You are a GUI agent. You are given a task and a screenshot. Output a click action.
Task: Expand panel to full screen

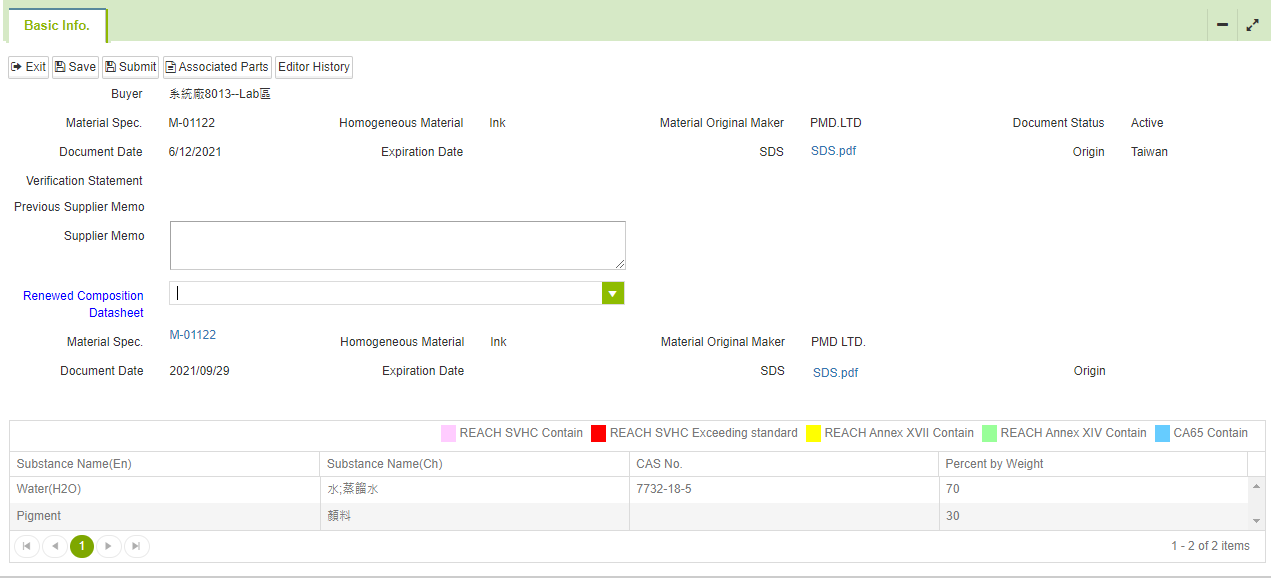pyautogui.click(x=1252, y=25)
